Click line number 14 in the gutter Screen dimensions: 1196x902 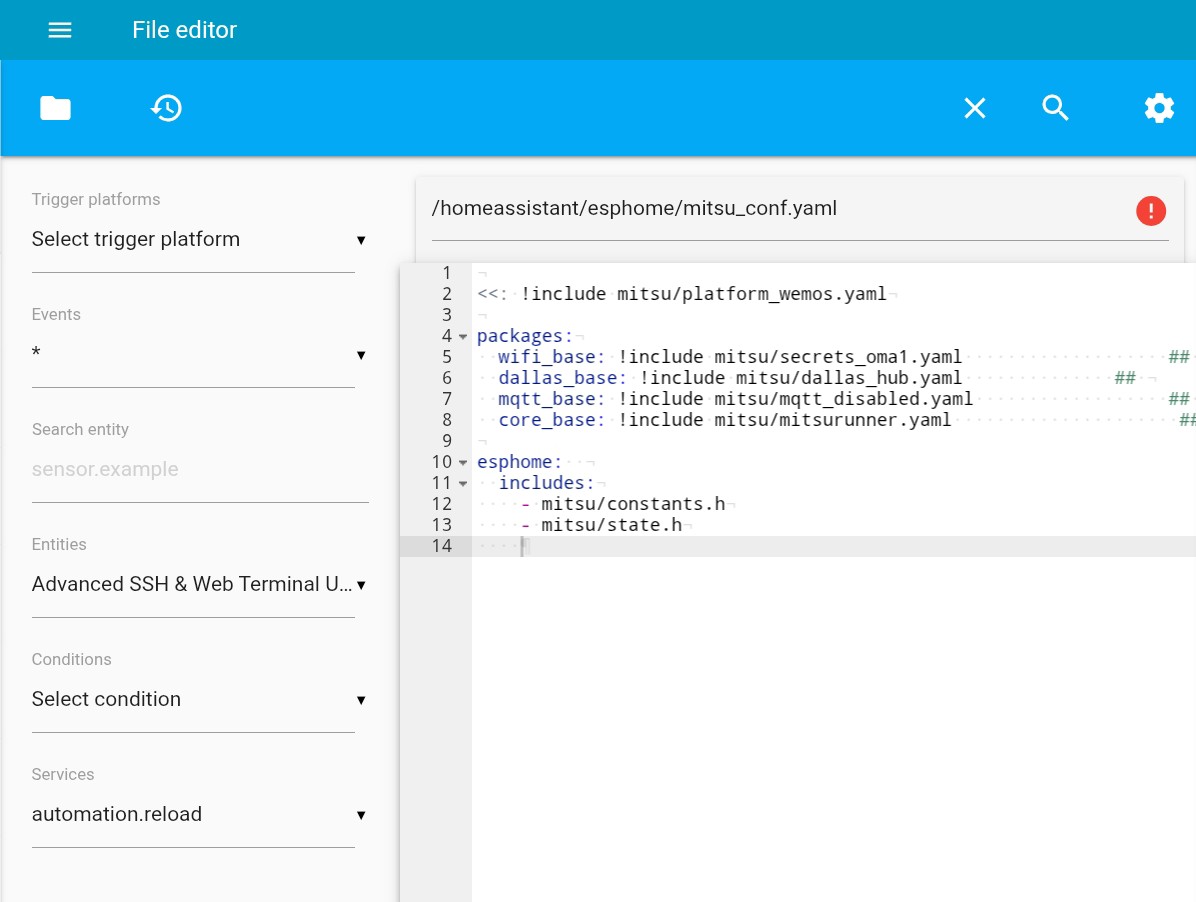441,546
